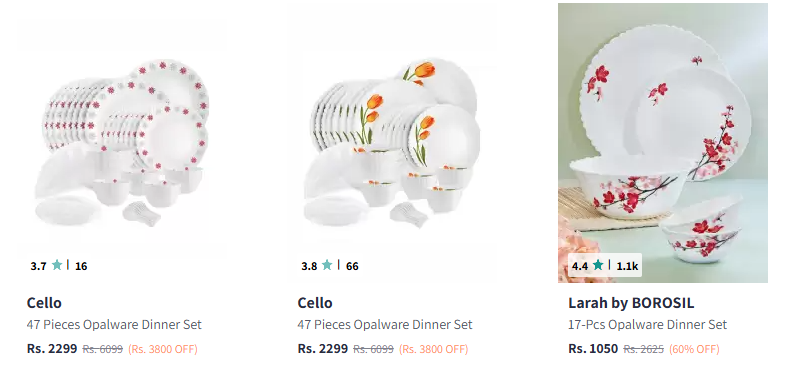Viewport: 788px width, 387px height.
Task: Click the first Cello brand name
Action: click(x=44, y=303)
